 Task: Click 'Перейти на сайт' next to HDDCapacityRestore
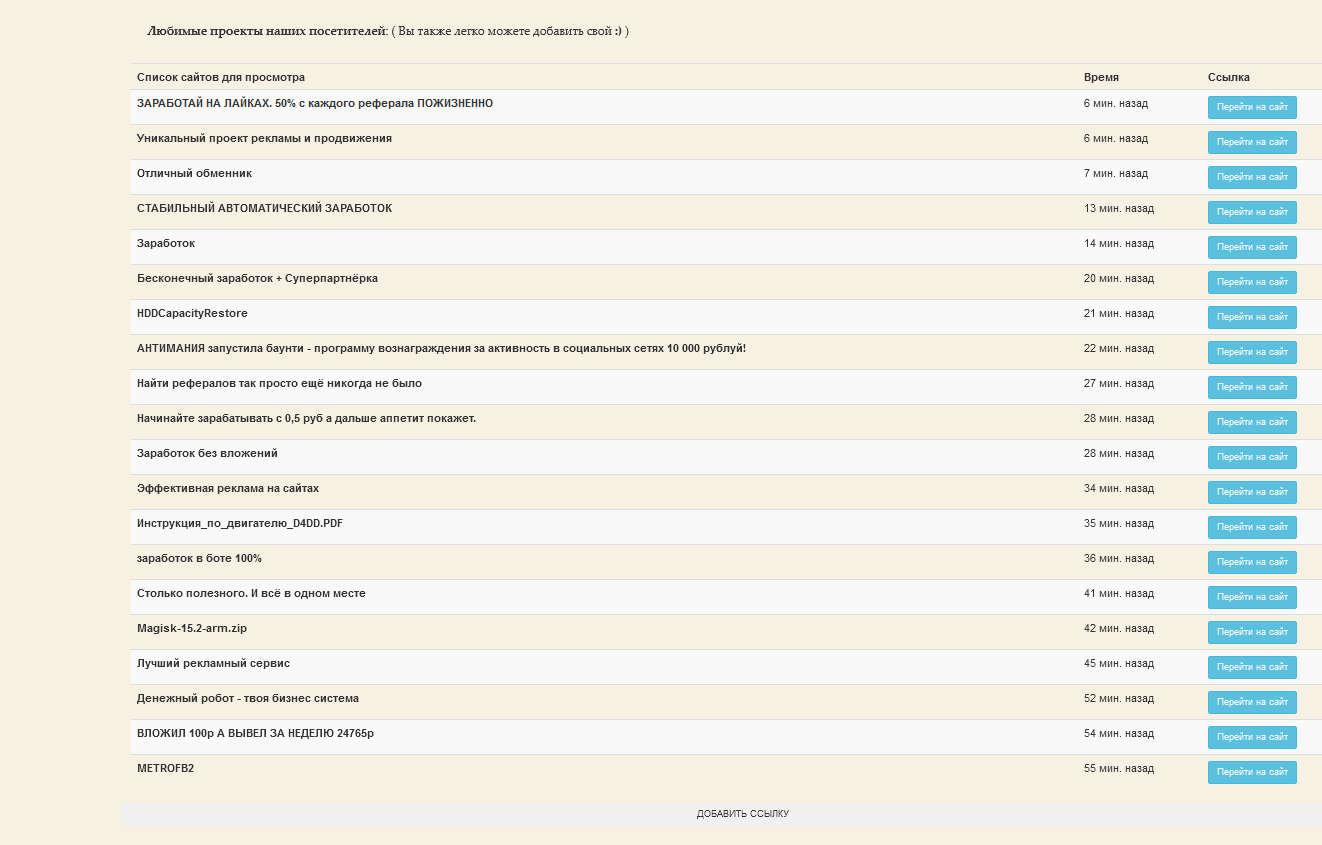point(1252,317)
